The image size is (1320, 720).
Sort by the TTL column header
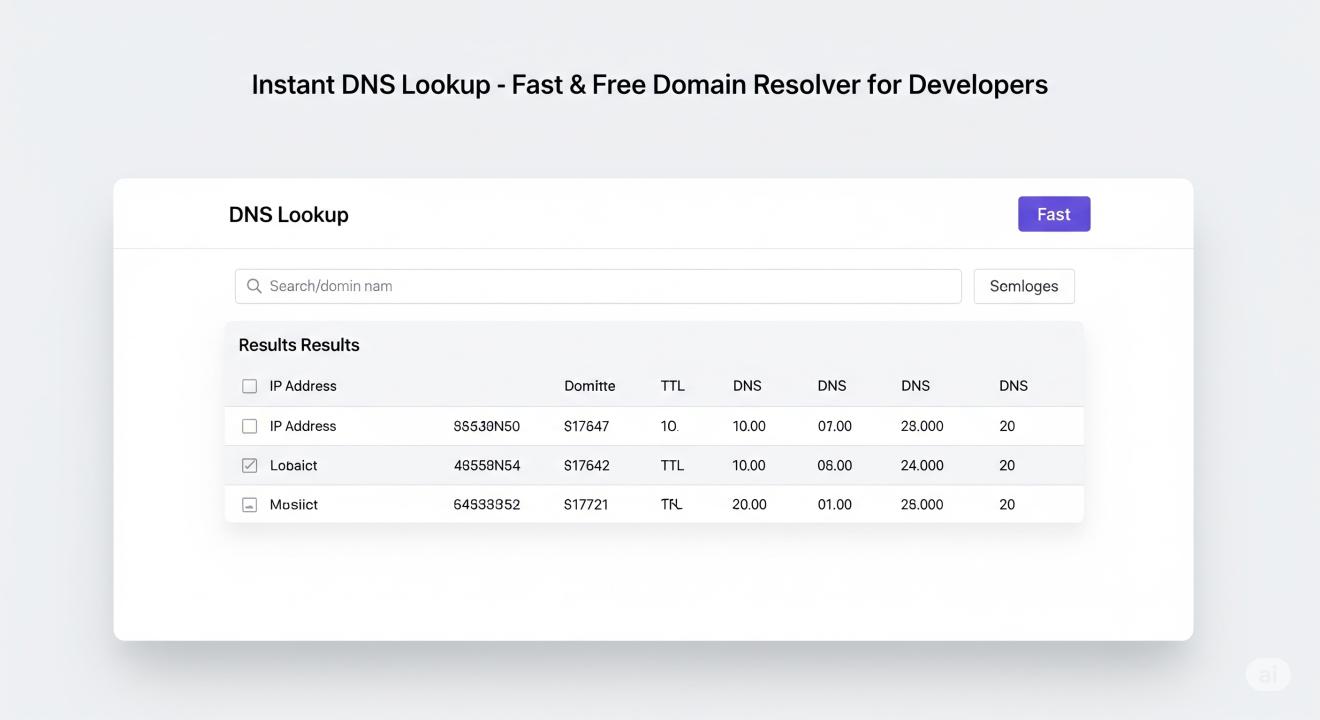tap(672, 386)
